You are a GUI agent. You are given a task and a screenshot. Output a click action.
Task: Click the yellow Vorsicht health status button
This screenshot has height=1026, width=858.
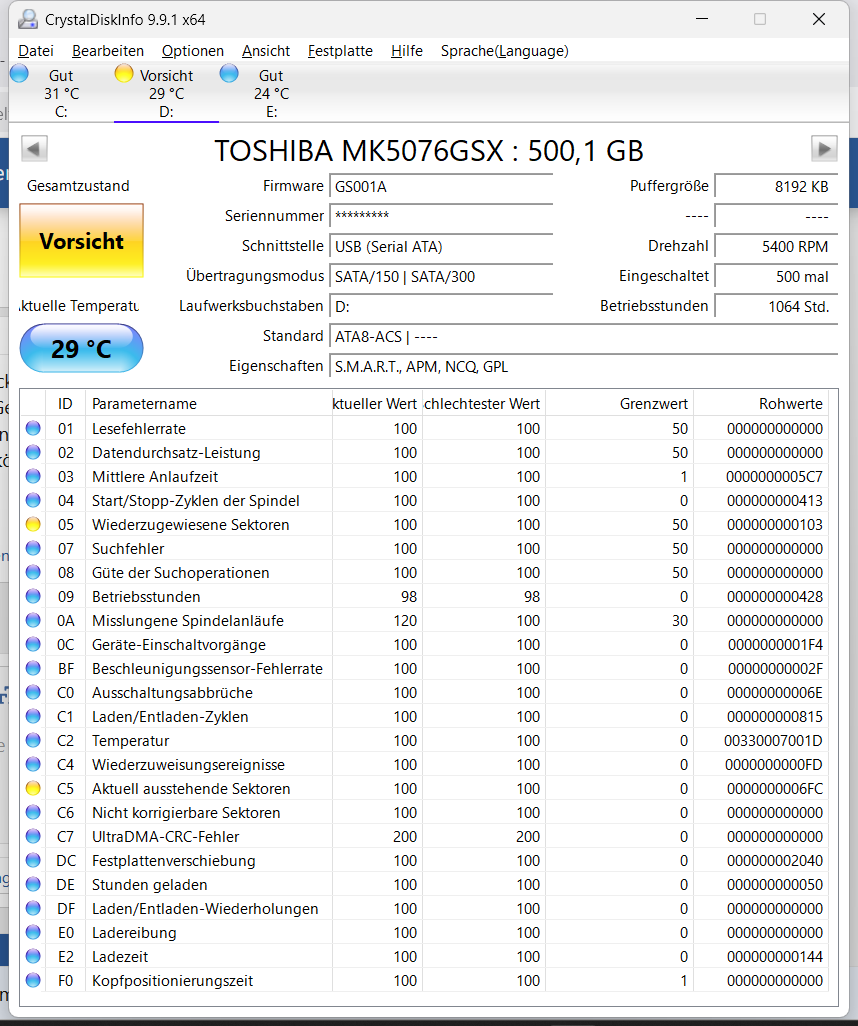click(82, 241)
